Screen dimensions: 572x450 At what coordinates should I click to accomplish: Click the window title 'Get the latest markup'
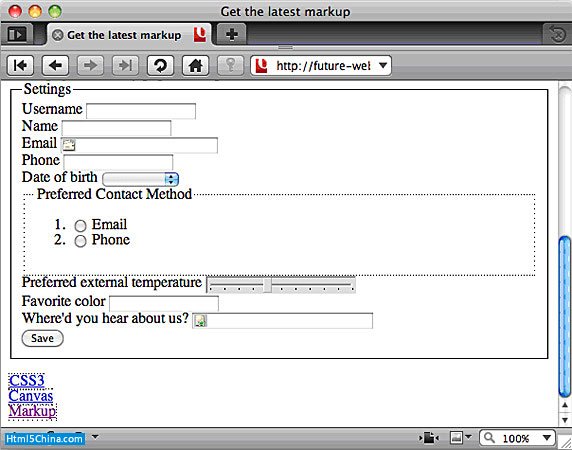click(x=285, y=11)
